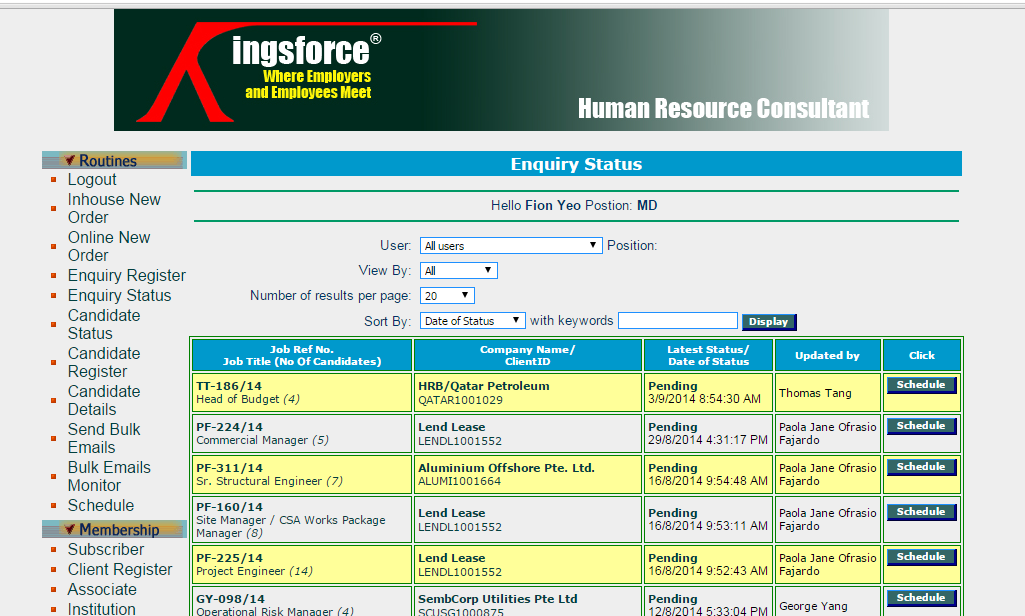
Task: Open Inhouse New Order page
Action: pyautogui.click(x=114, y=208)
